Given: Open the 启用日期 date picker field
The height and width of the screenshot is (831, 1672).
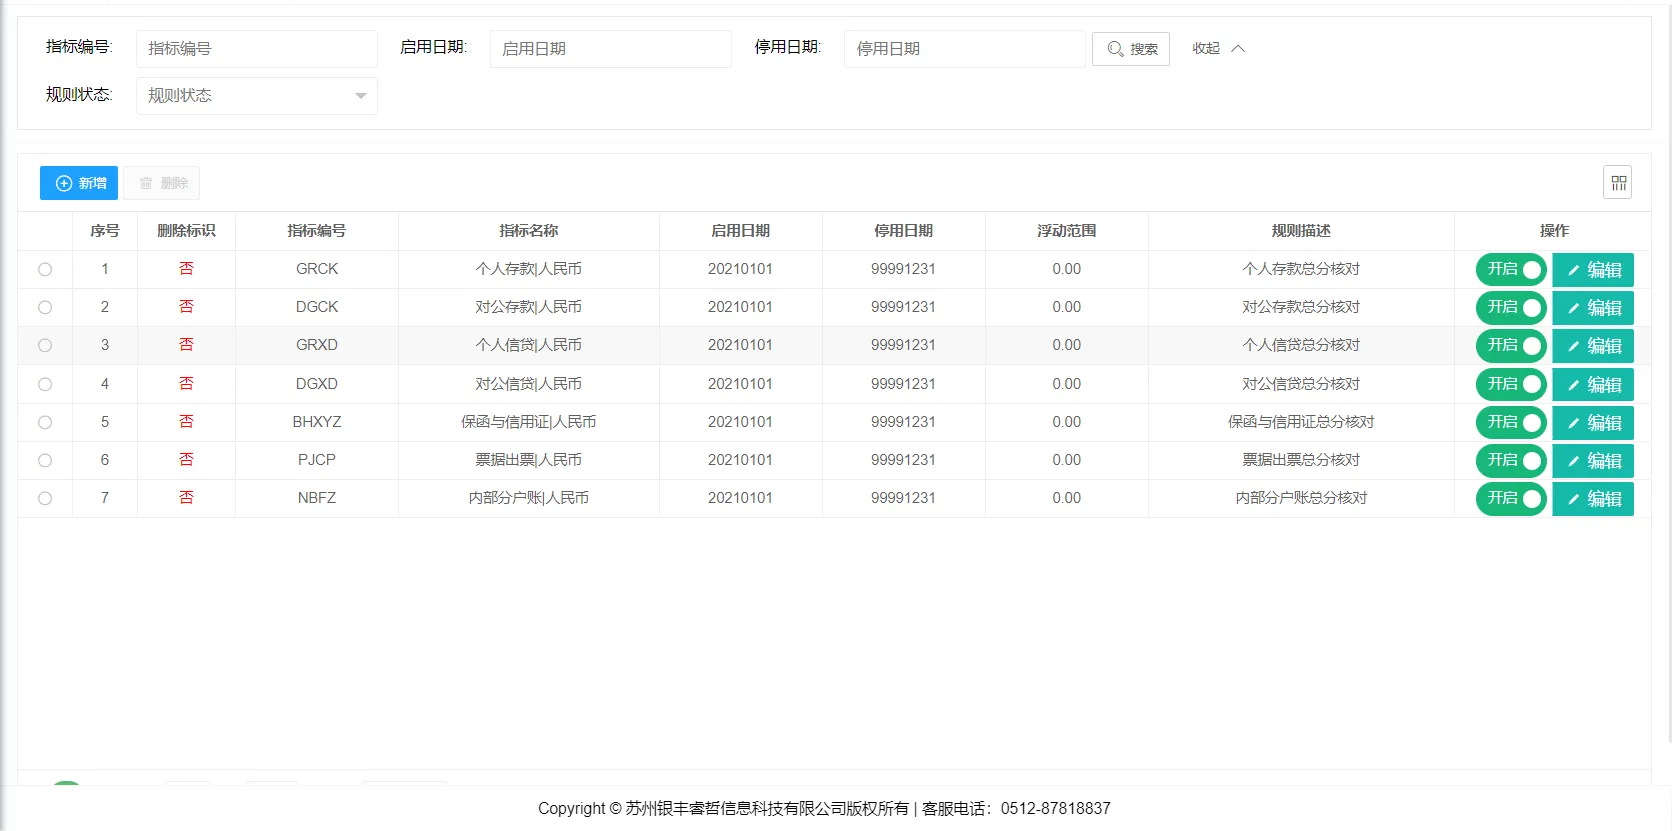Looking at the screenshot, I should [610, 49].
